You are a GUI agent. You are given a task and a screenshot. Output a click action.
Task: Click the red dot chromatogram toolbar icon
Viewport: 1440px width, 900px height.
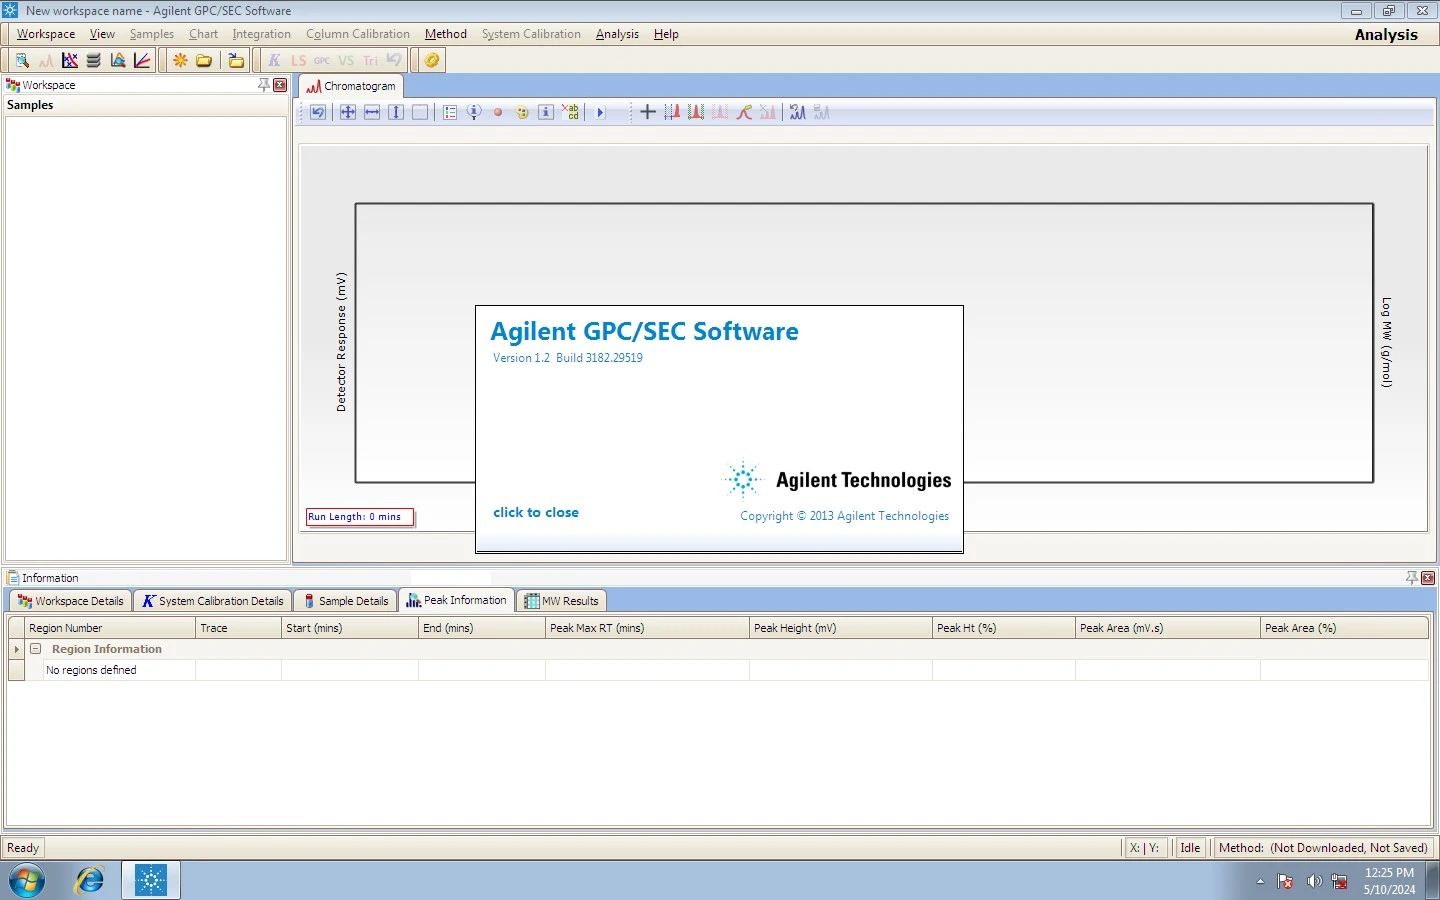(498, 112)
